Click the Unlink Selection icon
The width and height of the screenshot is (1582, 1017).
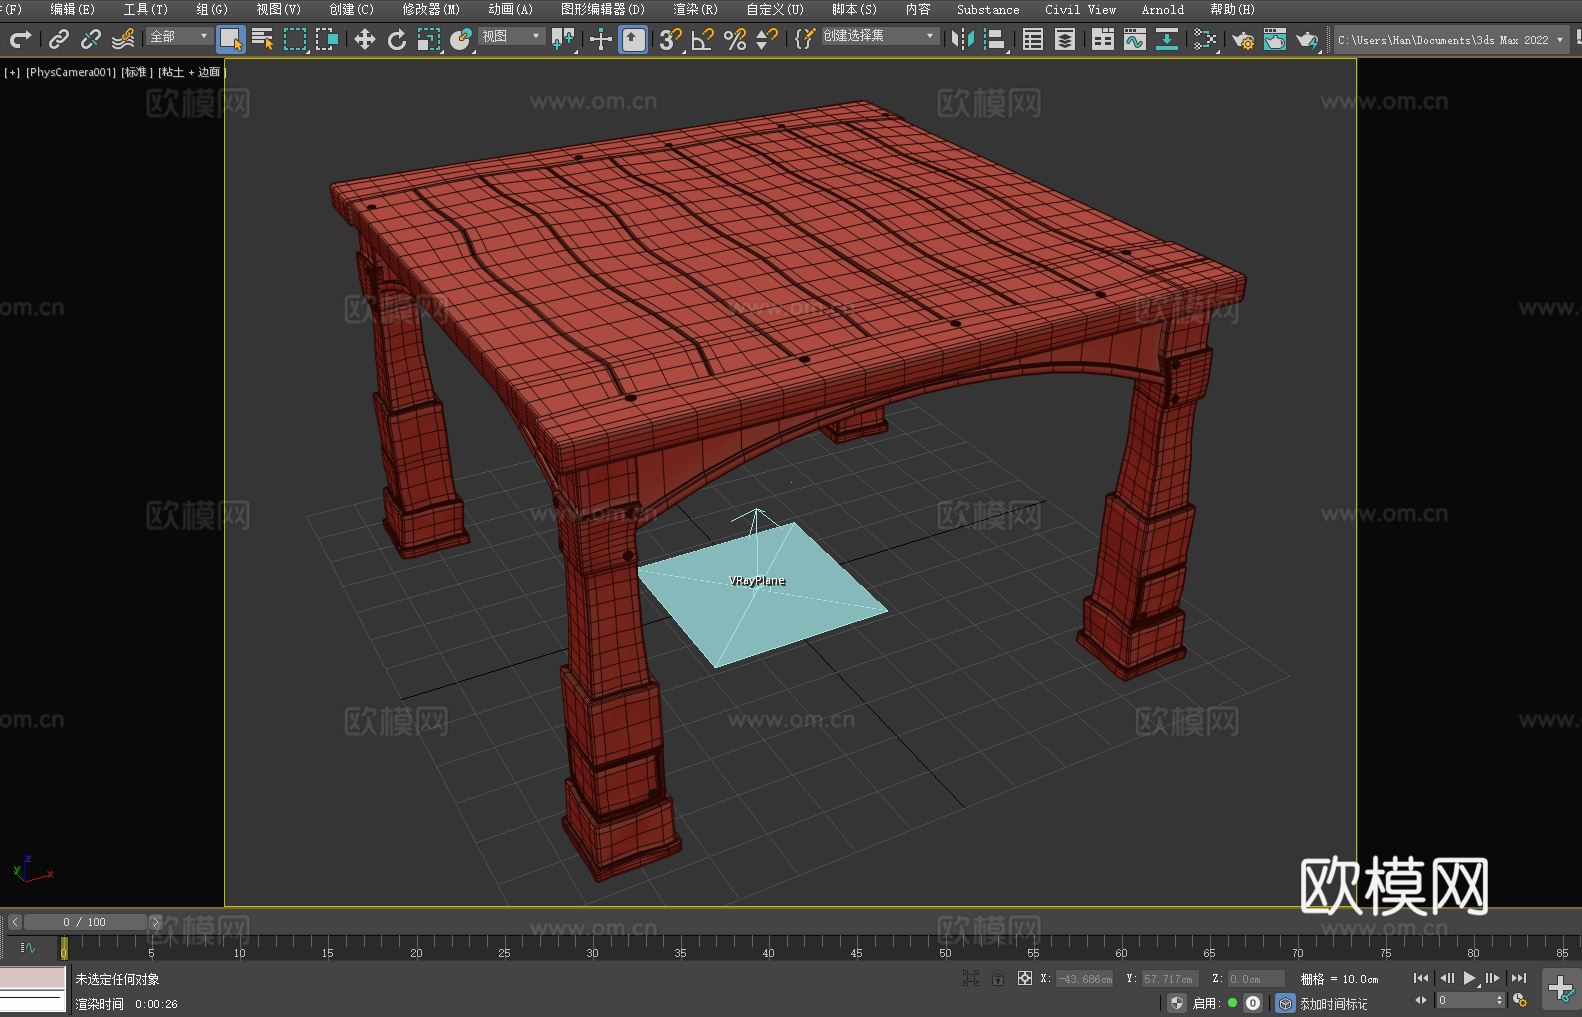(x=91, y=39)
